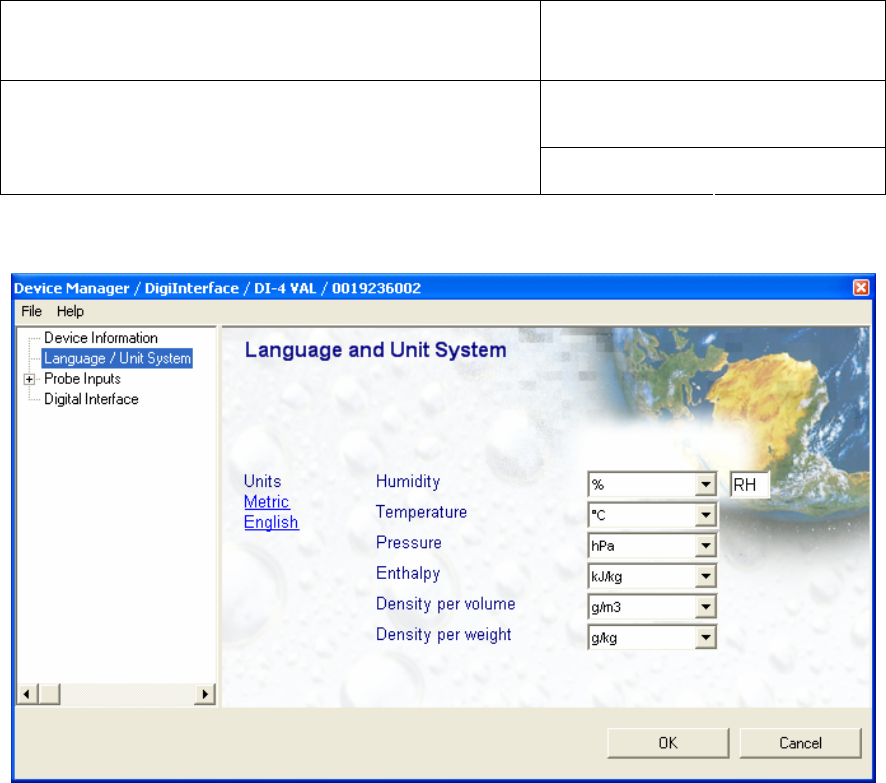Click the Units label
Screen dimensions: 886x783
262,481
